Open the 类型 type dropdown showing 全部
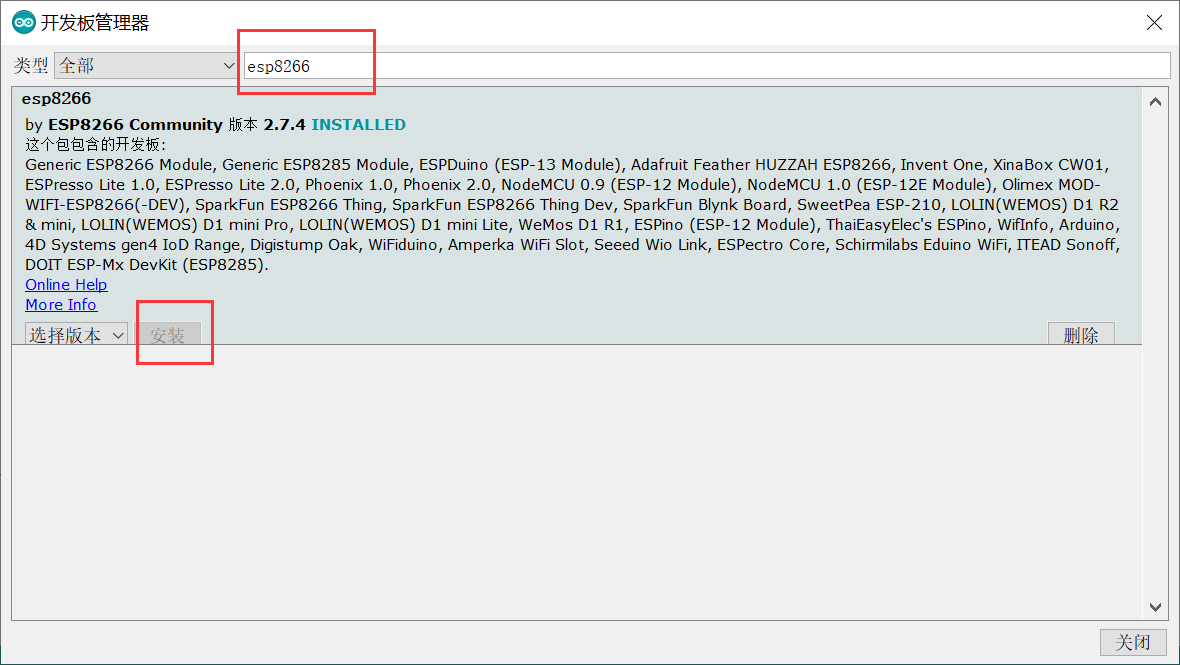 146,65
